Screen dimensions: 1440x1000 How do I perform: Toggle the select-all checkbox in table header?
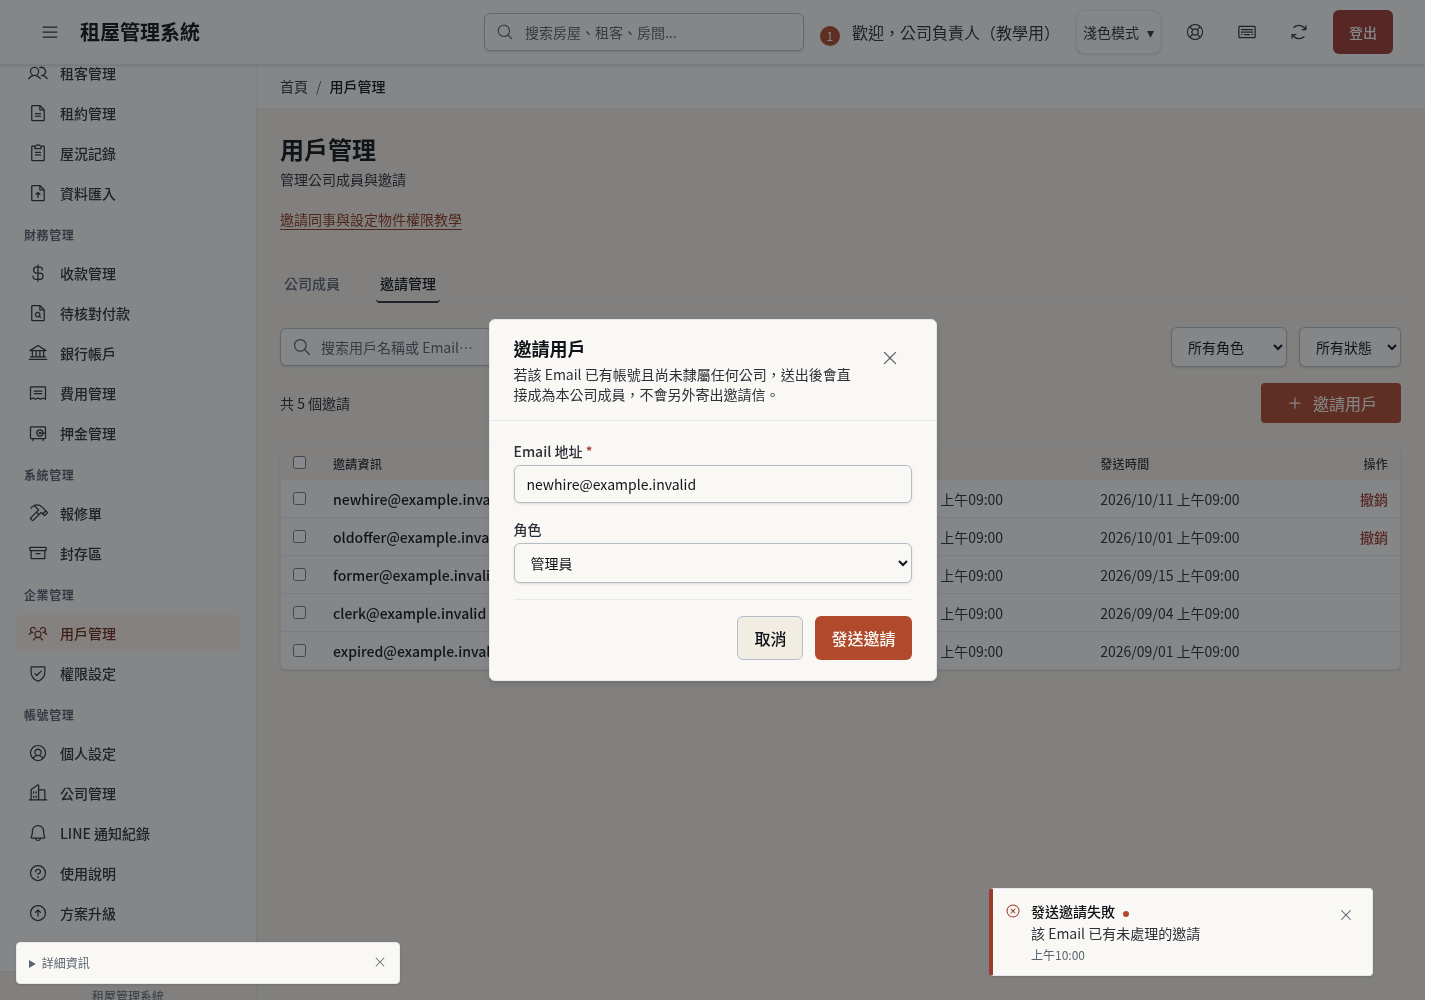click(299, 462)
